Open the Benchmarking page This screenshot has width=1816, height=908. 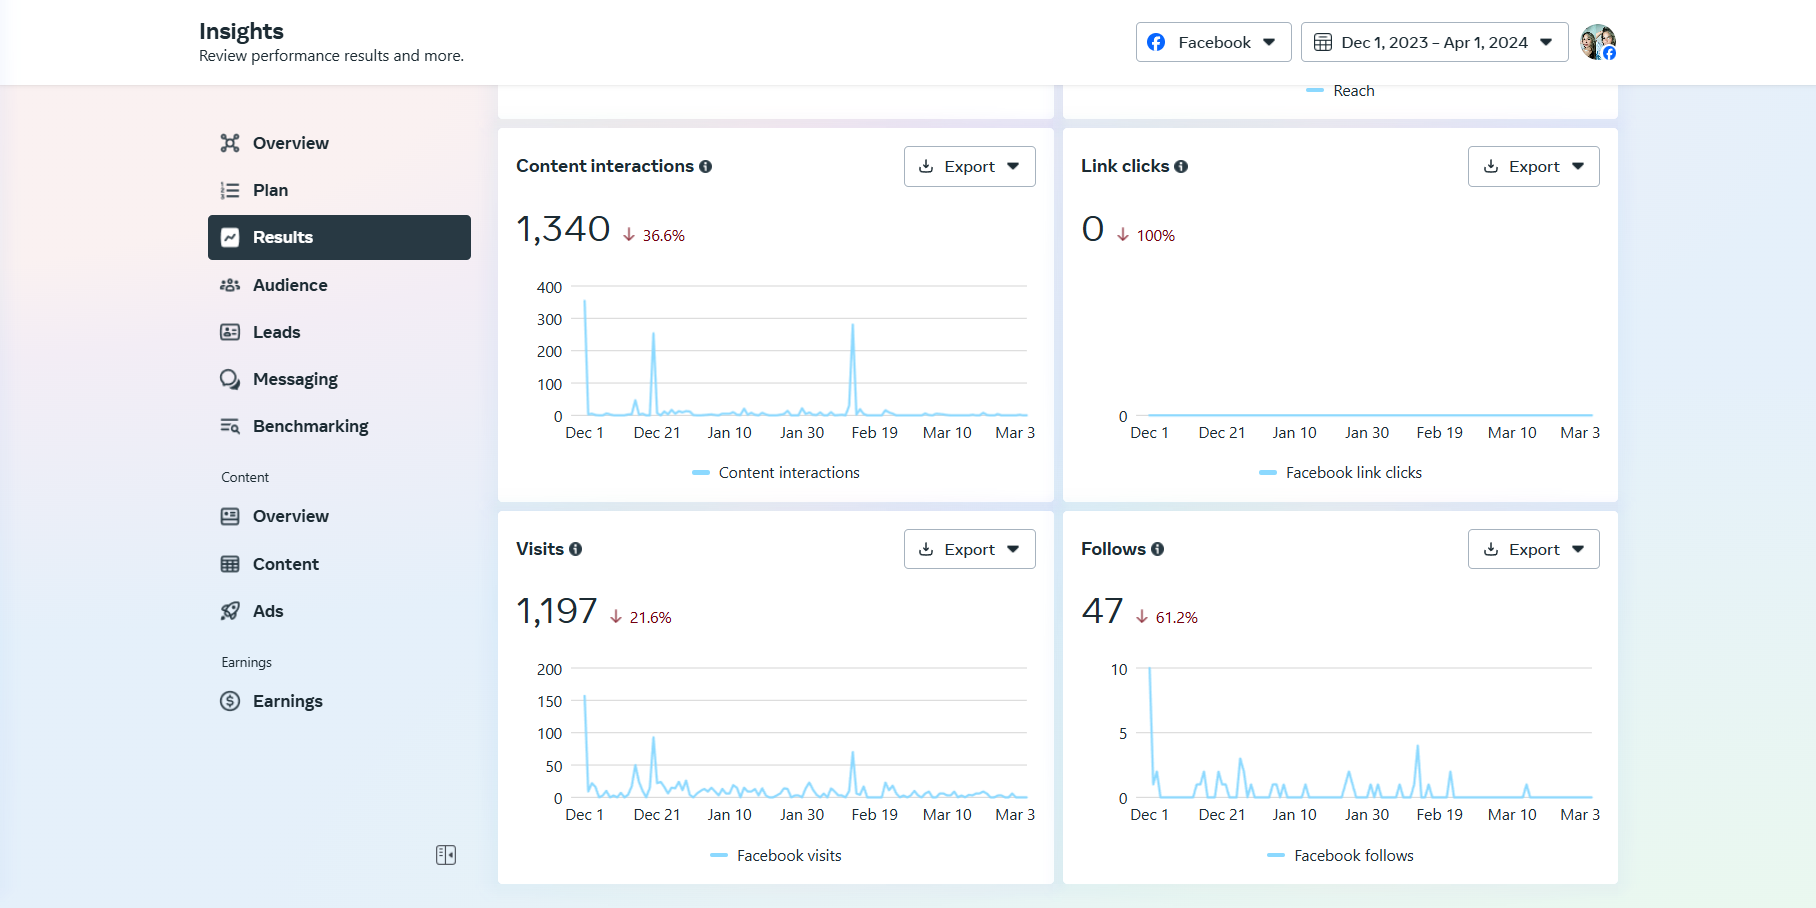pos(310,426)
